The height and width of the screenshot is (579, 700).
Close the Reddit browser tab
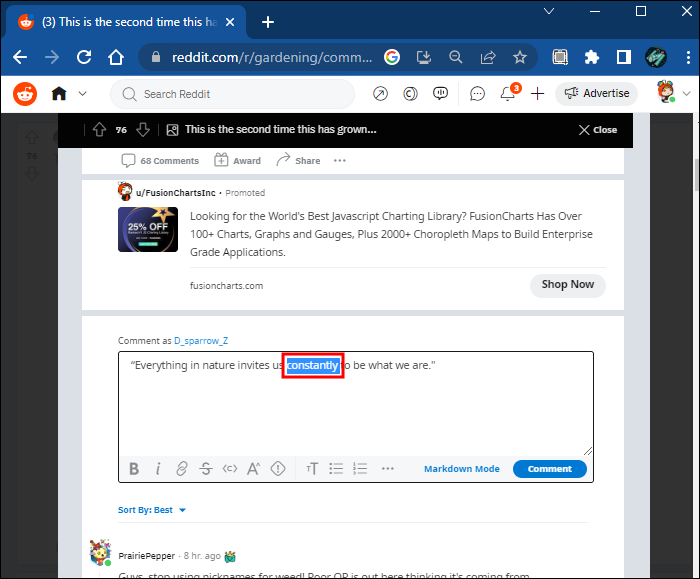click(230, 22)
